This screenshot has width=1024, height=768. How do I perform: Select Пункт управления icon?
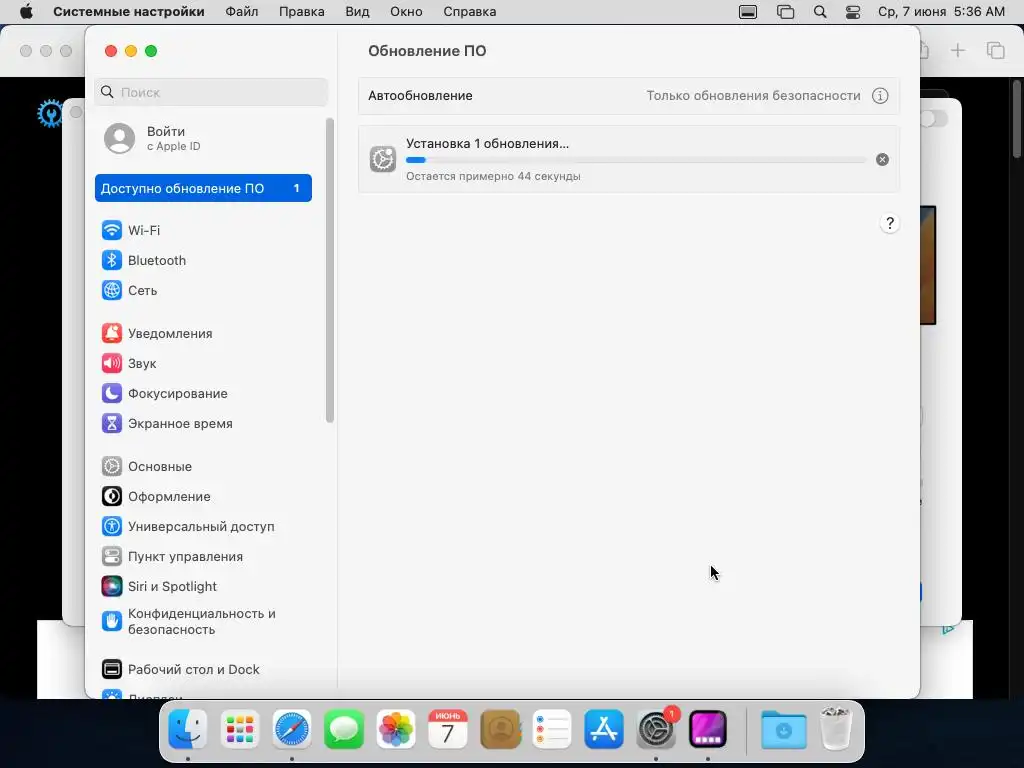point(112,556)
